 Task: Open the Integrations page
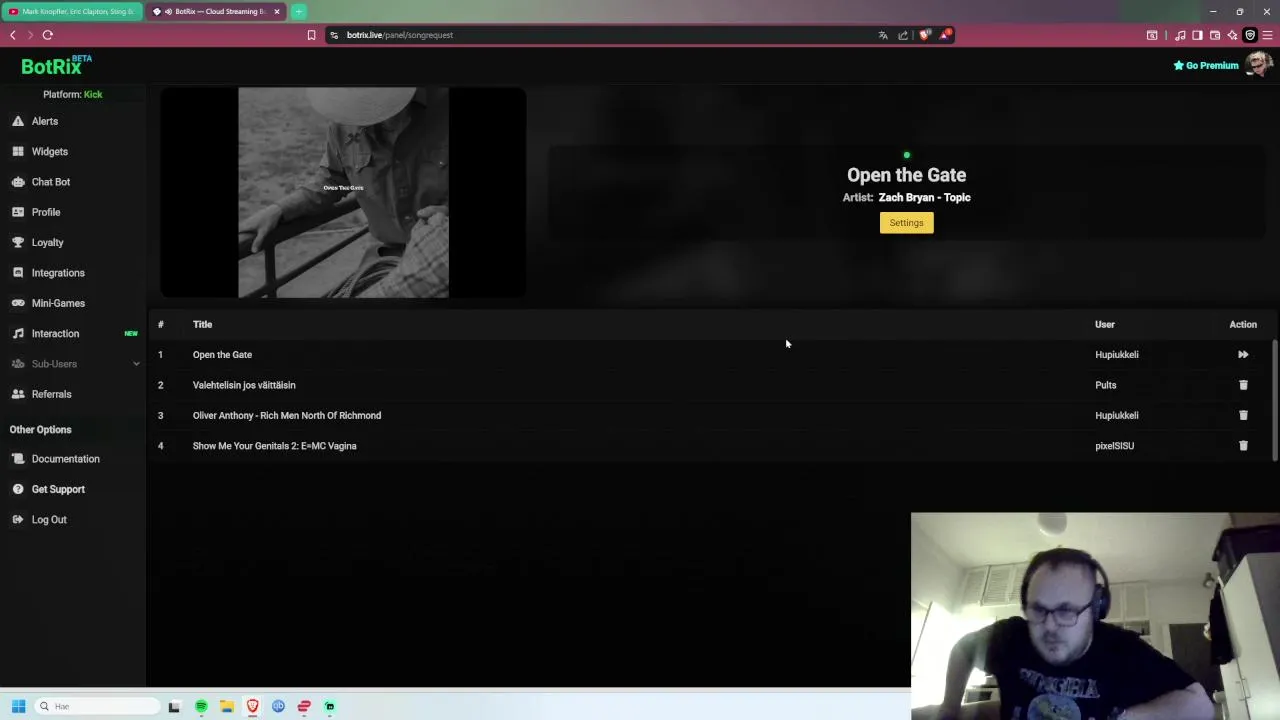[58, 273]
